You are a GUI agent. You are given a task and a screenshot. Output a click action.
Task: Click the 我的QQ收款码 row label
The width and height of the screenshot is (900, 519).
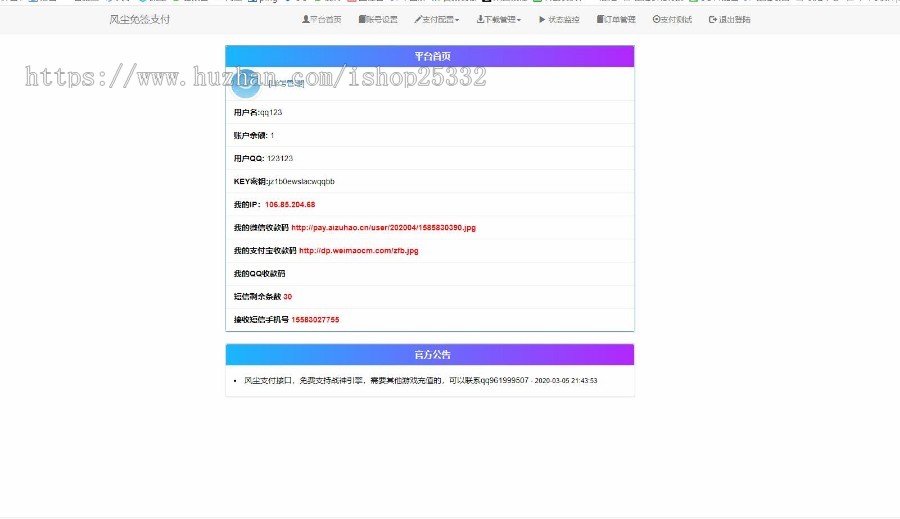(259, 274)
